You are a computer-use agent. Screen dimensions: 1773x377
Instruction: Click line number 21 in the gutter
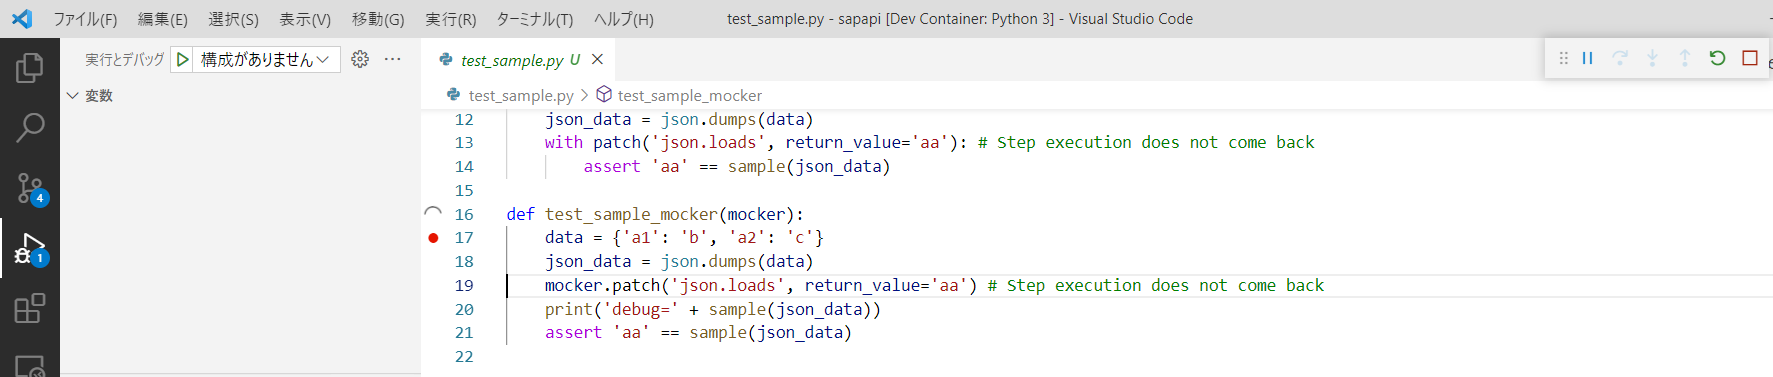pos(464,333)
